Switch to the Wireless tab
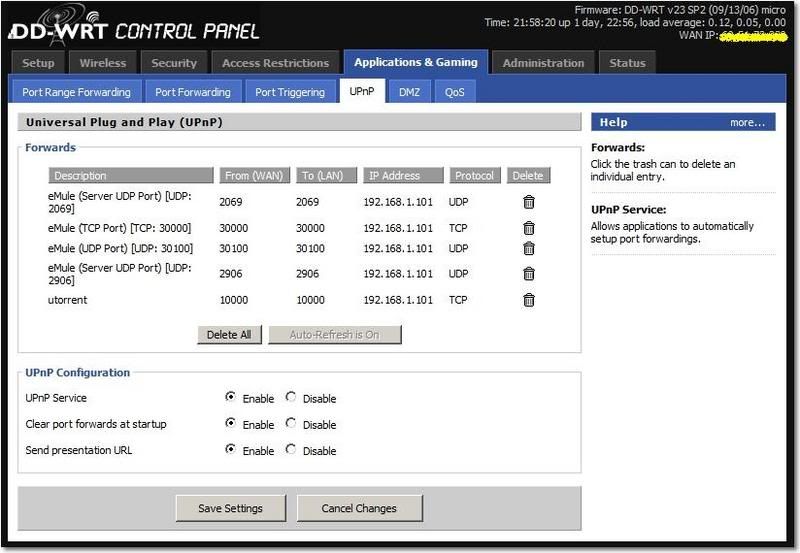This screenshot has height=553, width=800. click(x=103, y=63)
